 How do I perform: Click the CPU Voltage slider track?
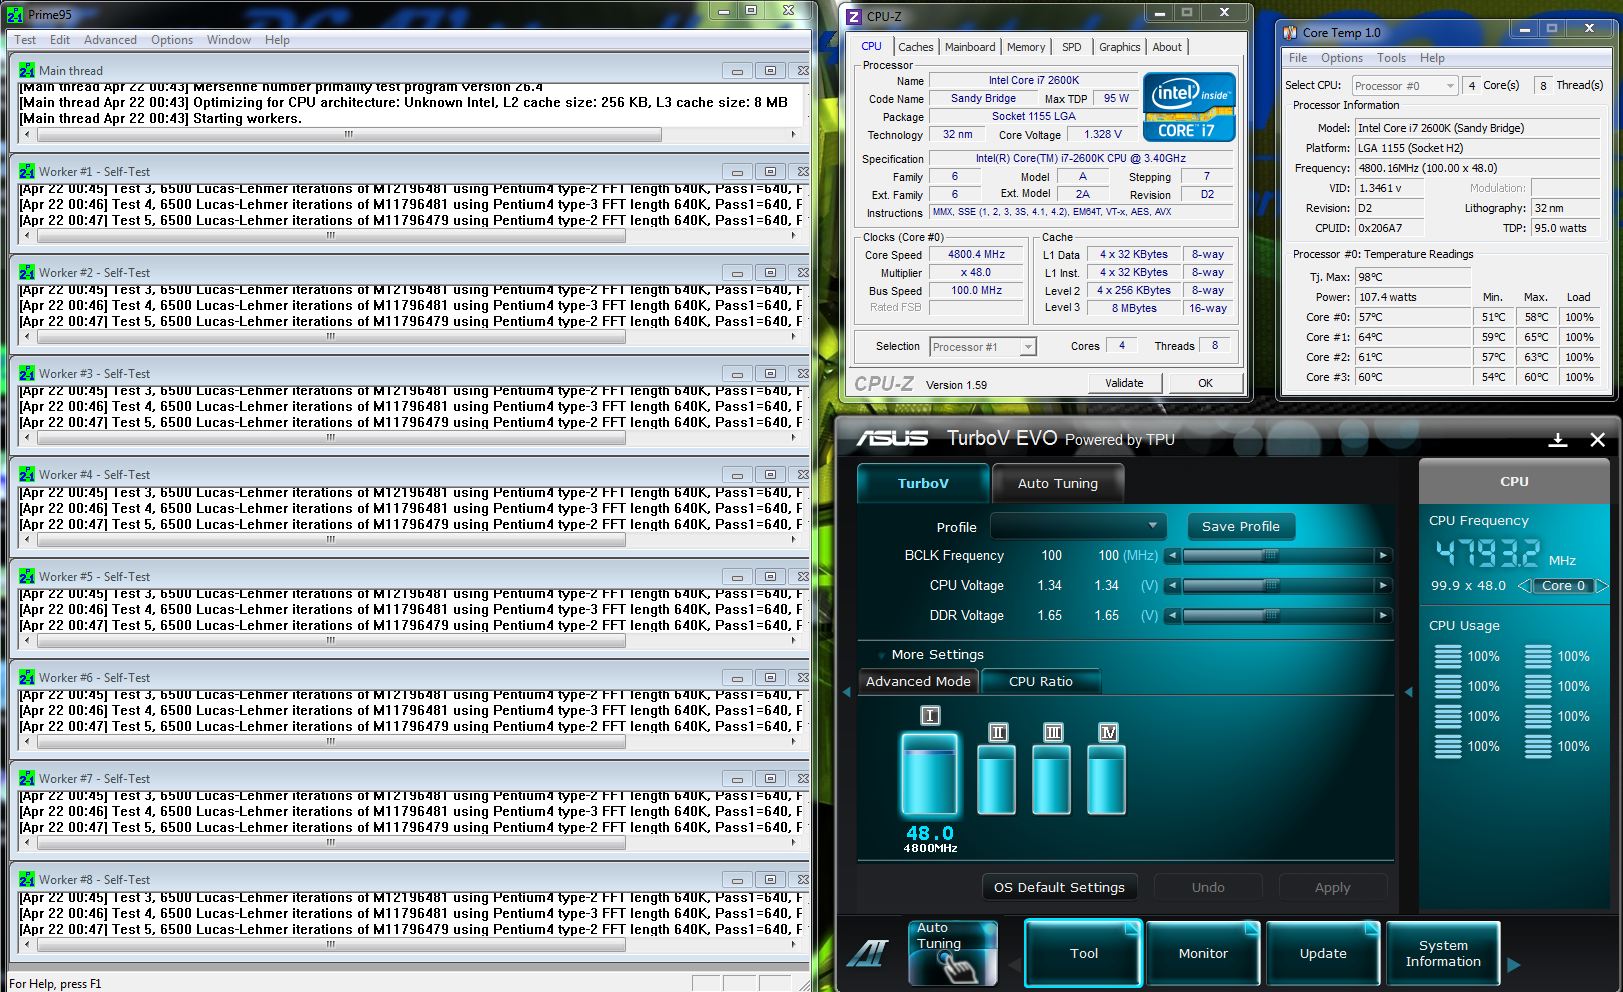(x=1277, y=586)
